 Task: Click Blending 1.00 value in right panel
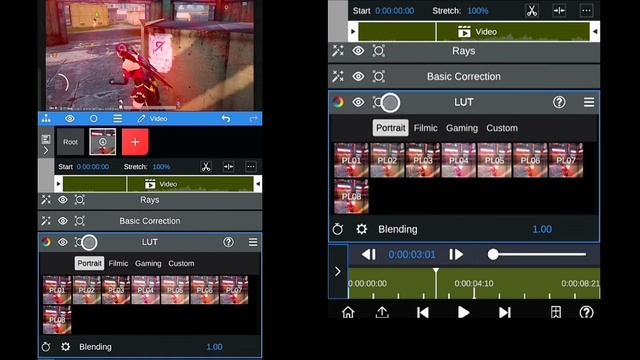coord(542,229)
